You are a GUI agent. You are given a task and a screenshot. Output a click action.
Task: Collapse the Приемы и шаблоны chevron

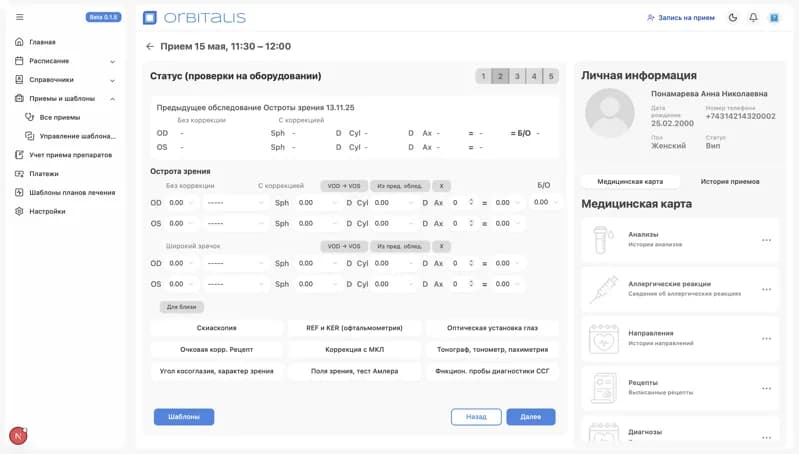point(113,99)
